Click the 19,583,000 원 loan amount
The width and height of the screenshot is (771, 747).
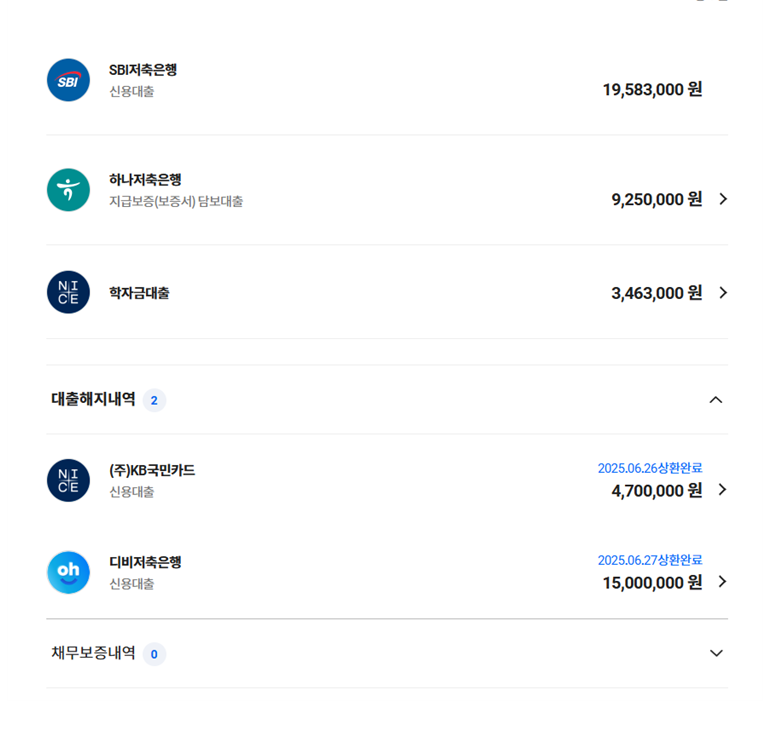pyautogui.click(x=652, y=90)
